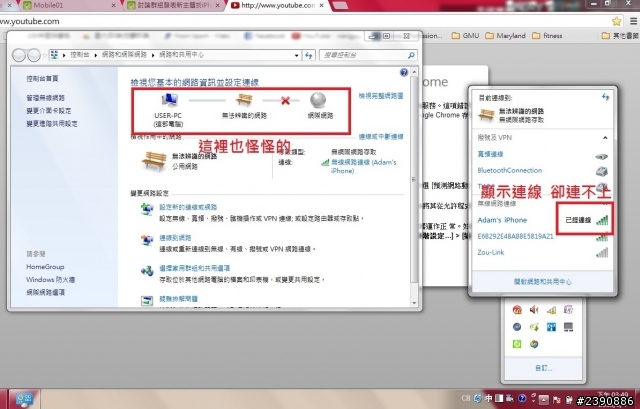The image size is (640, 409).
Task: Open HomeGroup link in the sidebar
Action: click(x=45, y=267)
